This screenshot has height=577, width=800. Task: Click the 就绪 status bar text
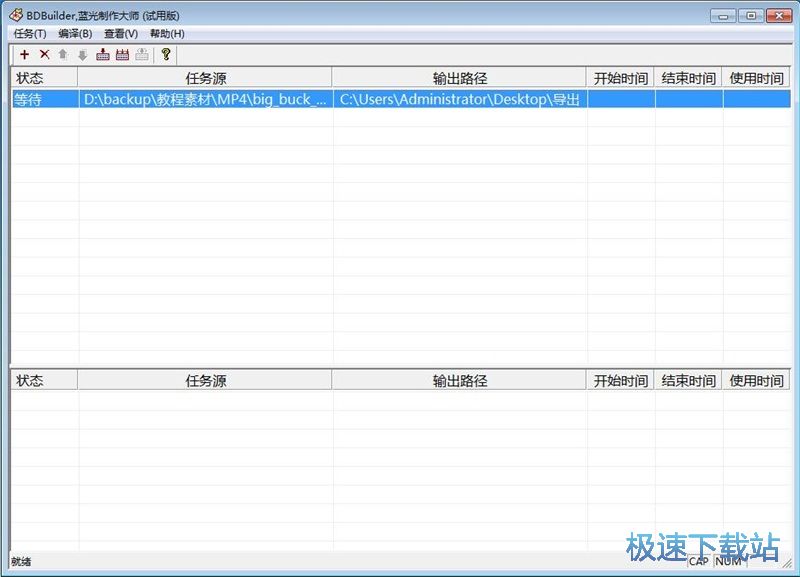(x=21, y=562)
